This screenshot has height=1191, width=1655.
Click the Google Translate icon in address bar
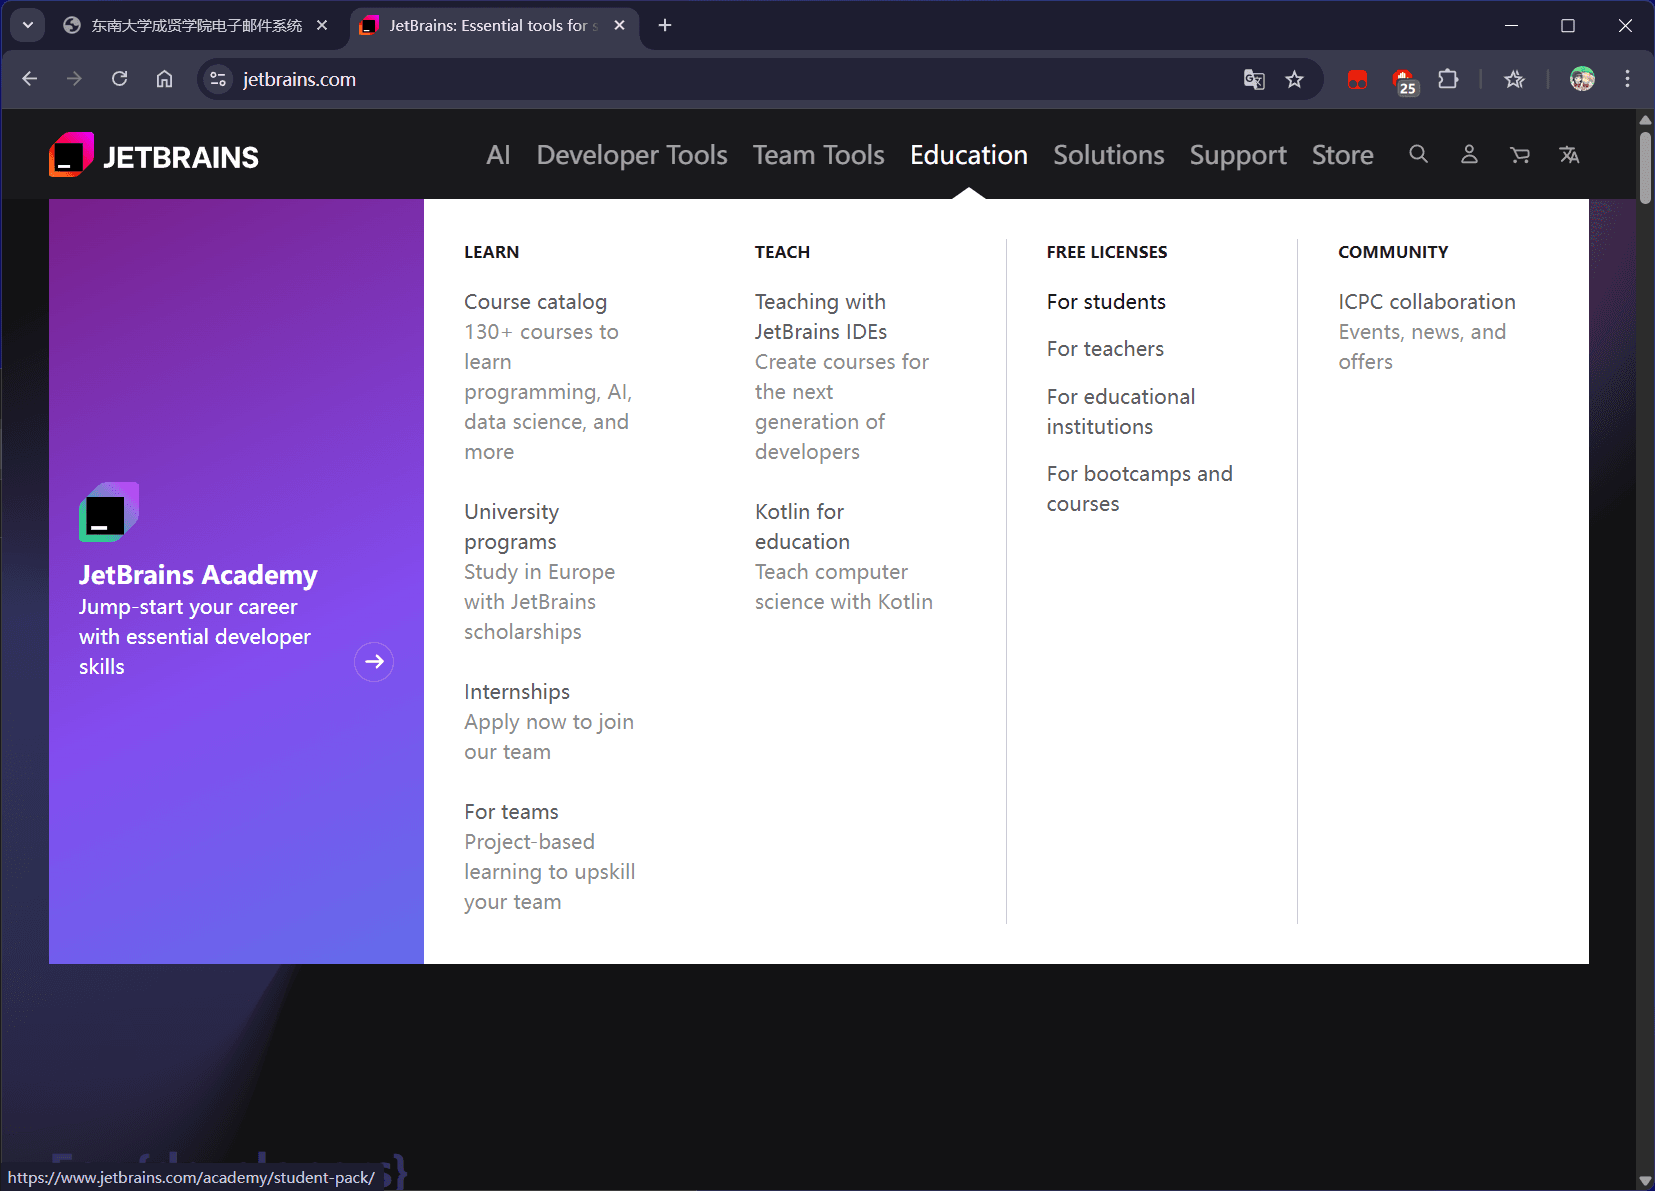point(1254,80)
